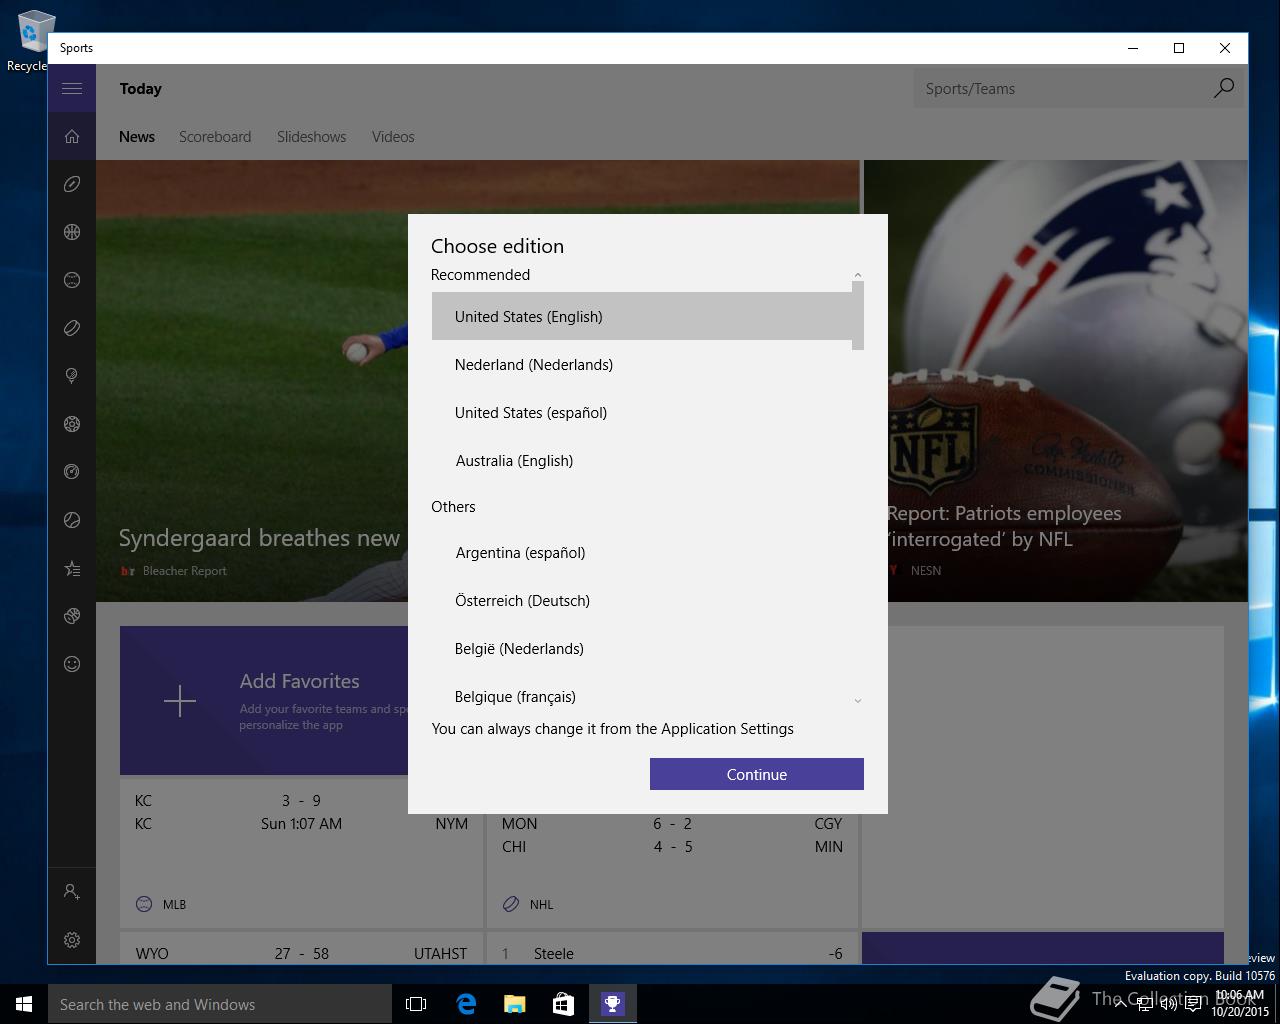The image size is (1280, 1024).
Task: Click the smiley feedback icon
Action: [72, 664]
